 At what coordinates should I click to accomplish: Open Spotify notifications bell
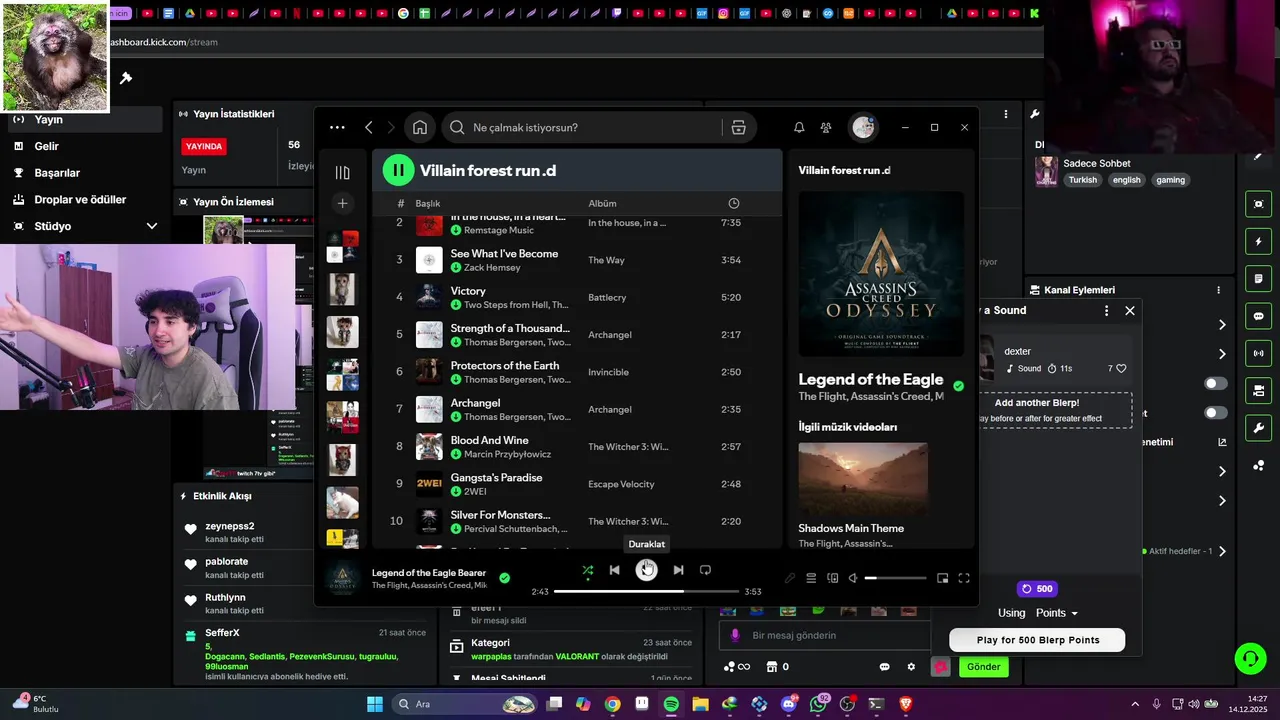799,127
